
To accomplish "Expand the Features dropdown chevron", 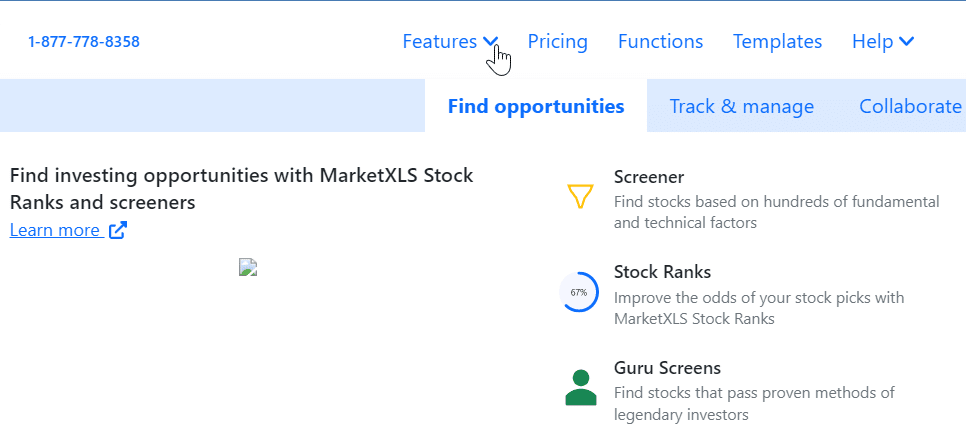I will [490, 41].
